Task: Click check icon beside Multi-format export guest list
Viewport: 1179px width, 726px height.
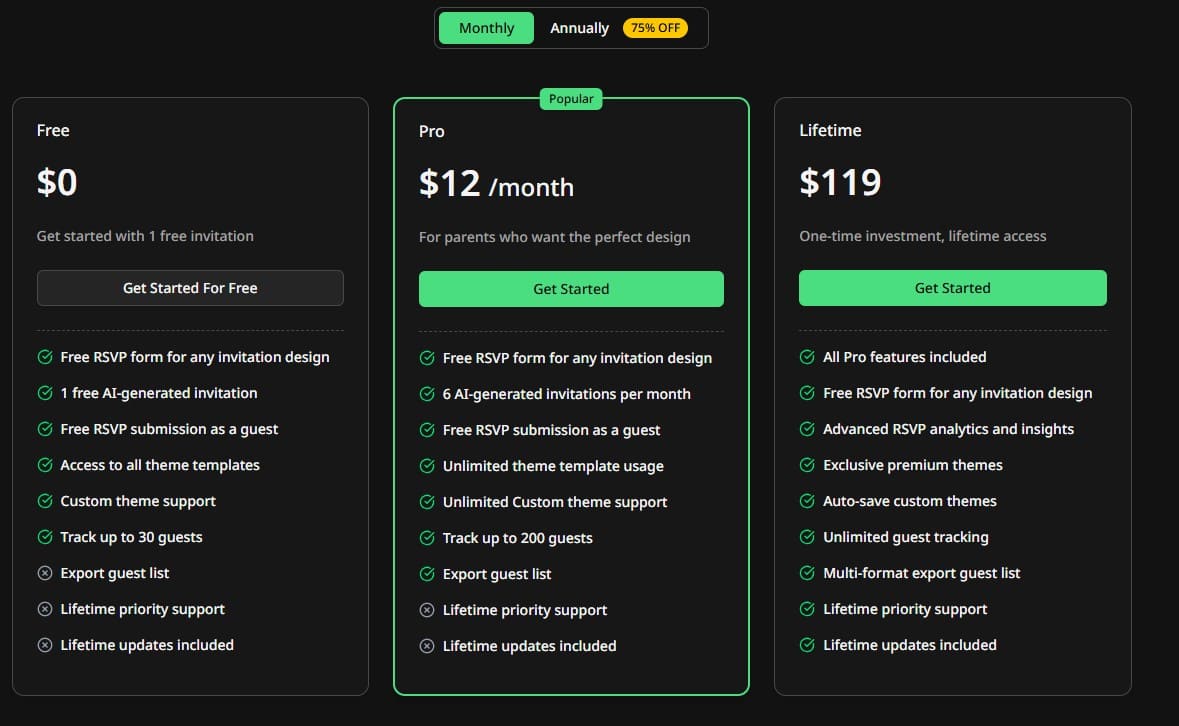Action: pos(807,573)
